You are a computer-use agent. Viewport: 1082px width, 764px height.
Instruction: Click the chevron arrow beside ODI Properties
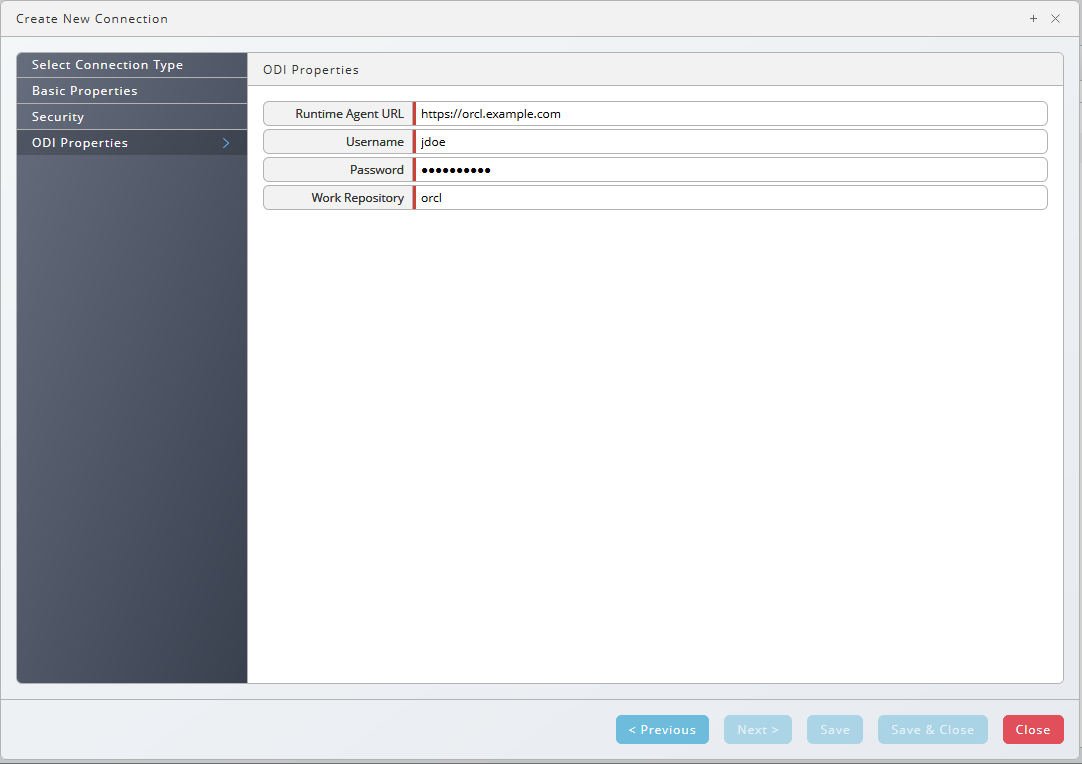click(226, 143)
